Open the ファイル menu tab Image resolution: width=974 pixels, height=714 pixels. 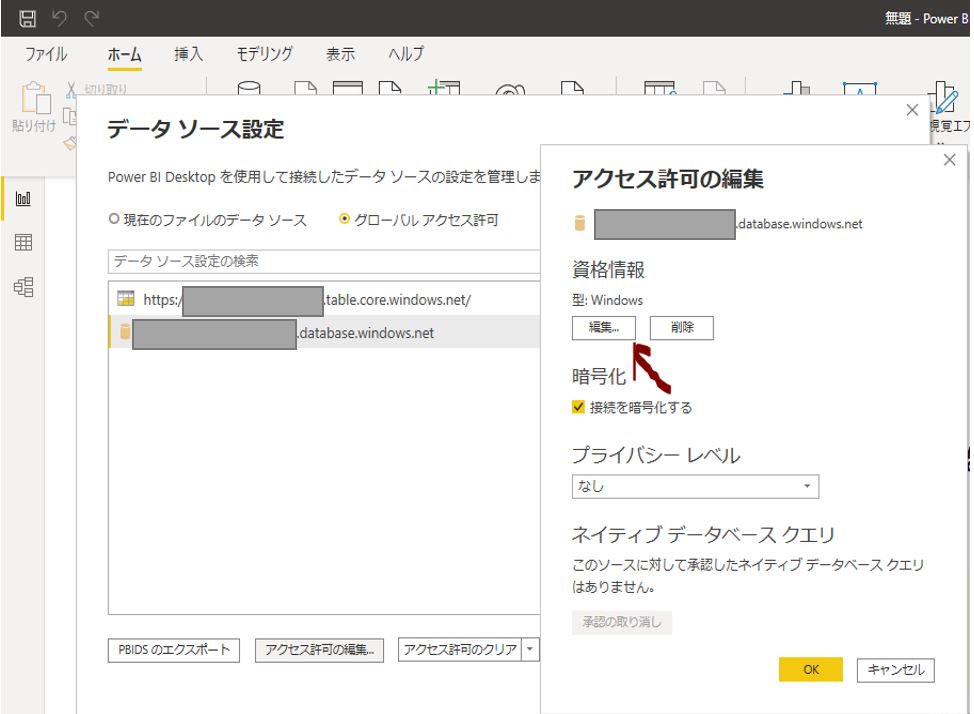[x=46, y=54]
